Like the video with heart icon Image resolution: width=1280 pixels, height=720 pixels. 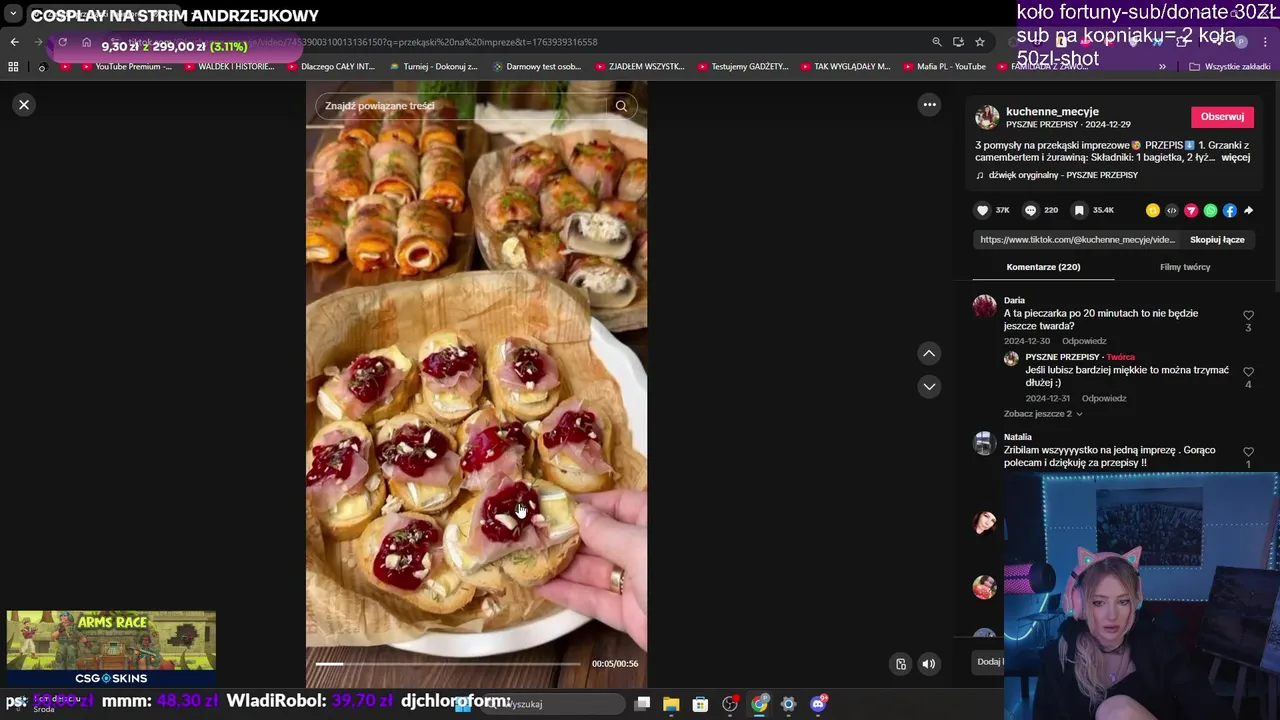tap(983, 210)
